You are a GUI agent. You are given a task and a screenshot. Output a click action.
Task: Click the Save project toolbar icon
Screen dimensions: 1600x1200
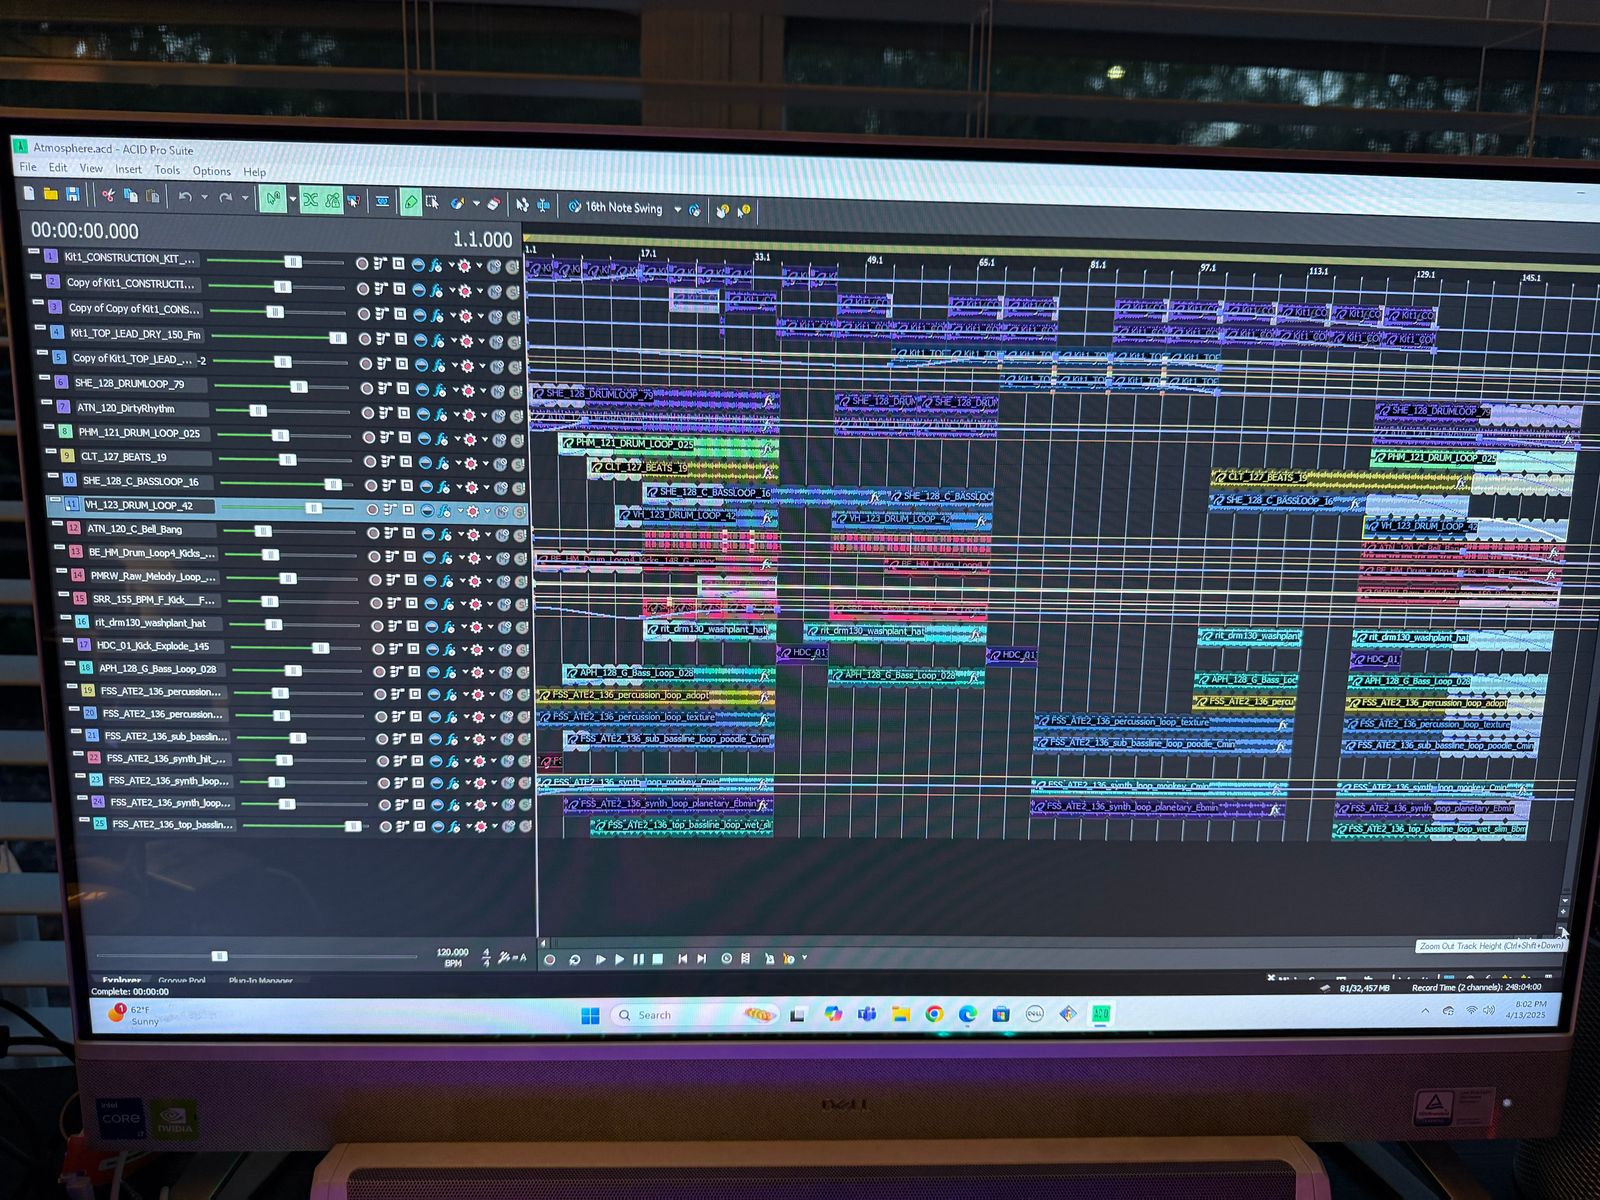pyautogui.click(x=72, y=194)
